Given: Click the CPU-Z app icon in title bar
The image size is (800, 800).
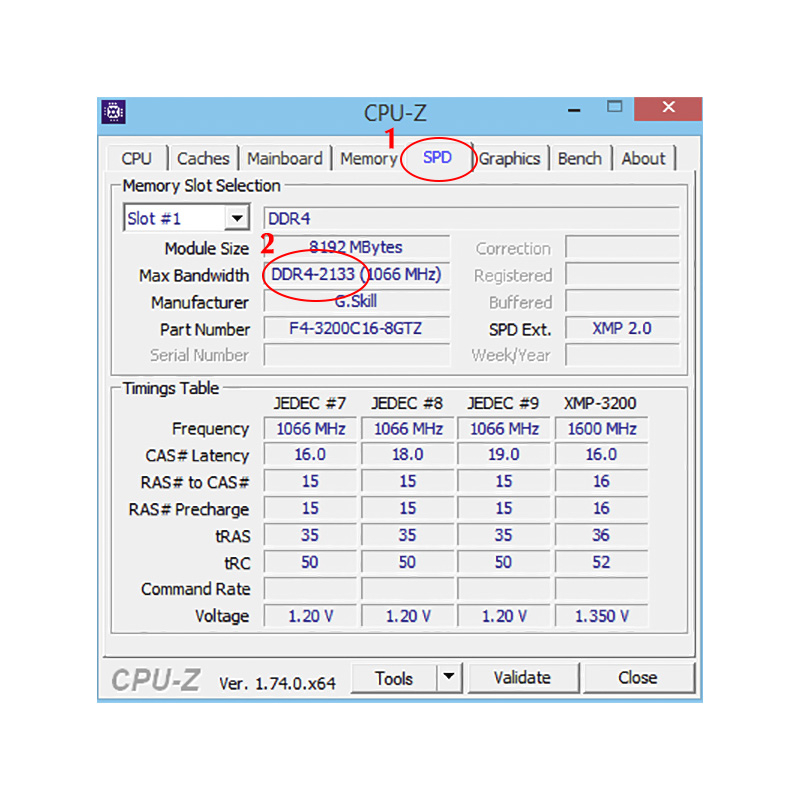Looking at the screenshot, I should pyautogui.click(x=114, y=111).
